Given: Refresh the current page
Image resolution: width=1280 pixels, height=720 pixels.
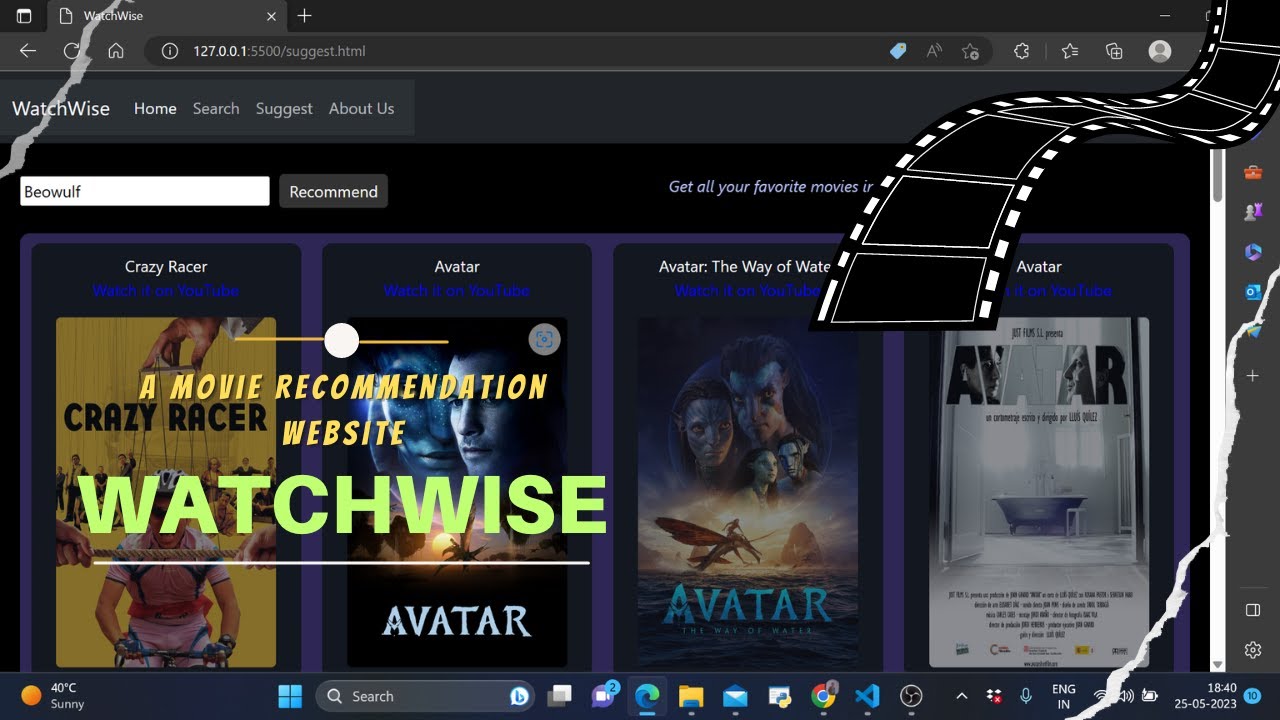Looking at the screenshot, I should 72,51.
